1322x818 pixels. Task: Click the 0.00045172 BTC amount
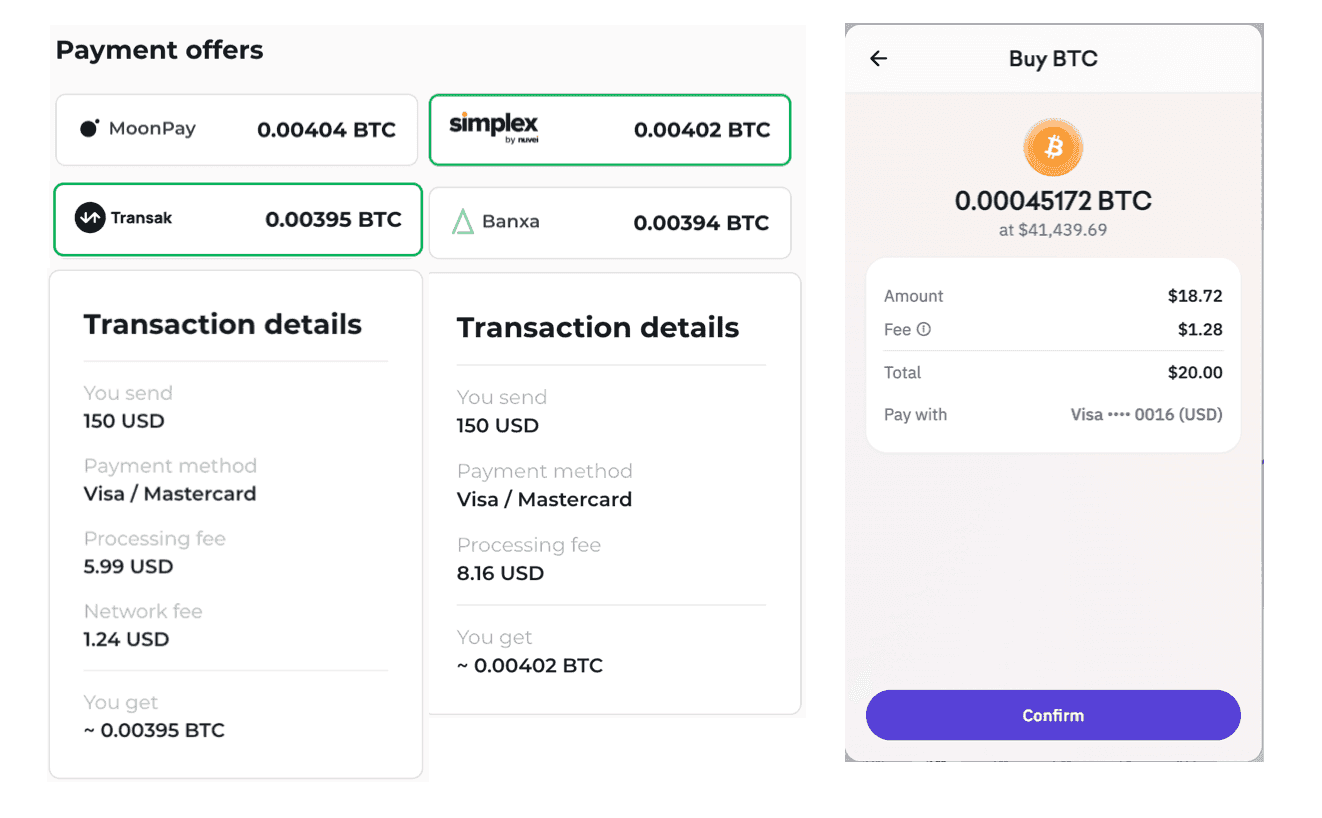pyautogui.click(x=1053, y=200)
